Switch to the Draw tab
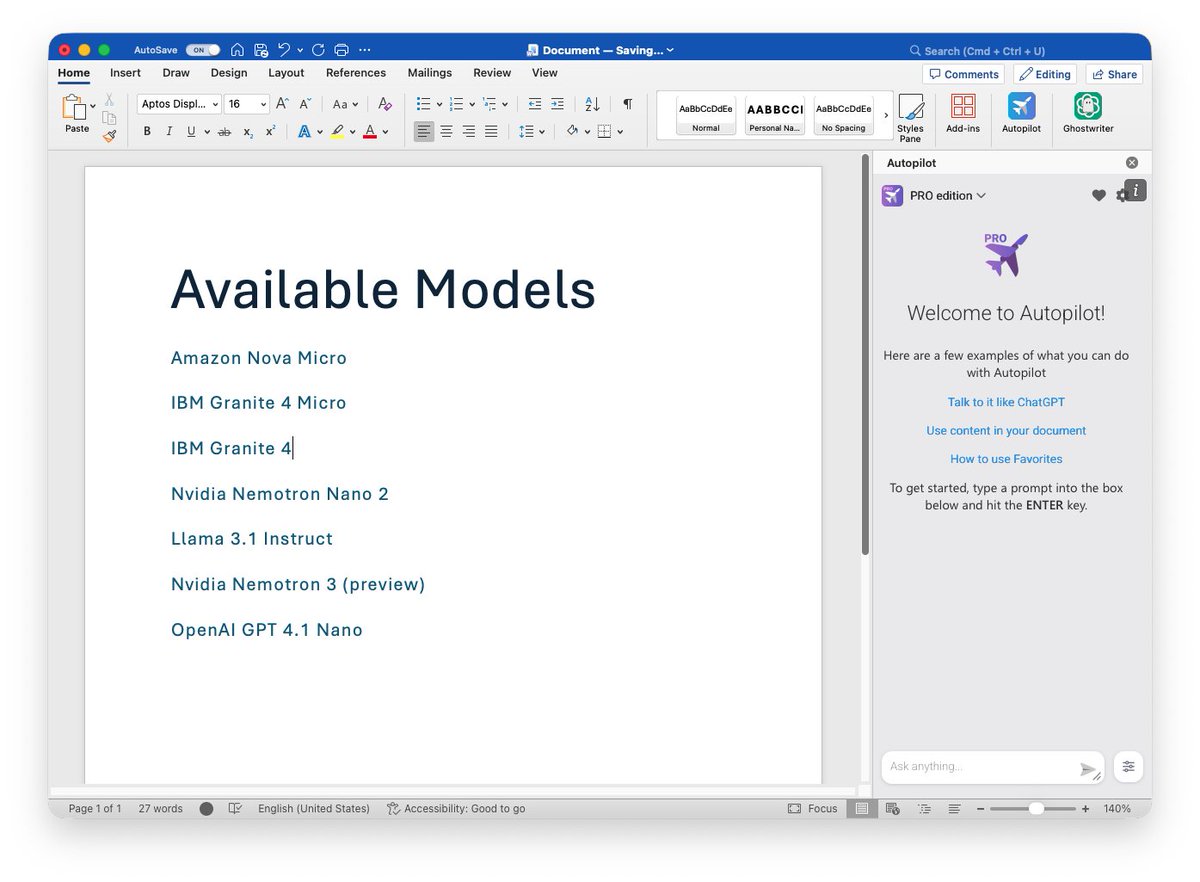Screen dimensions: 1200x882 coord(176,73)
